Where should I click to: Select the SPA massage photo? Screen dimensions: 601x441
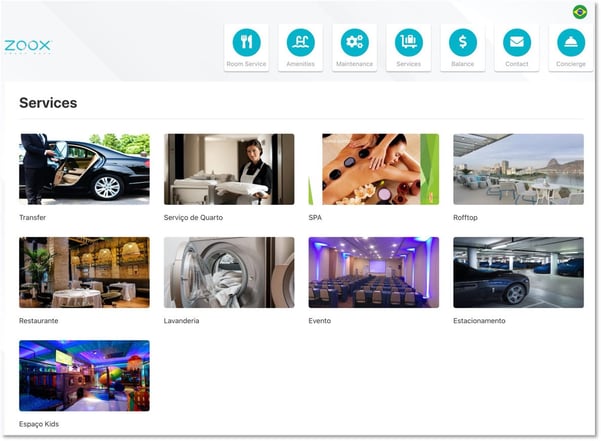374,169
